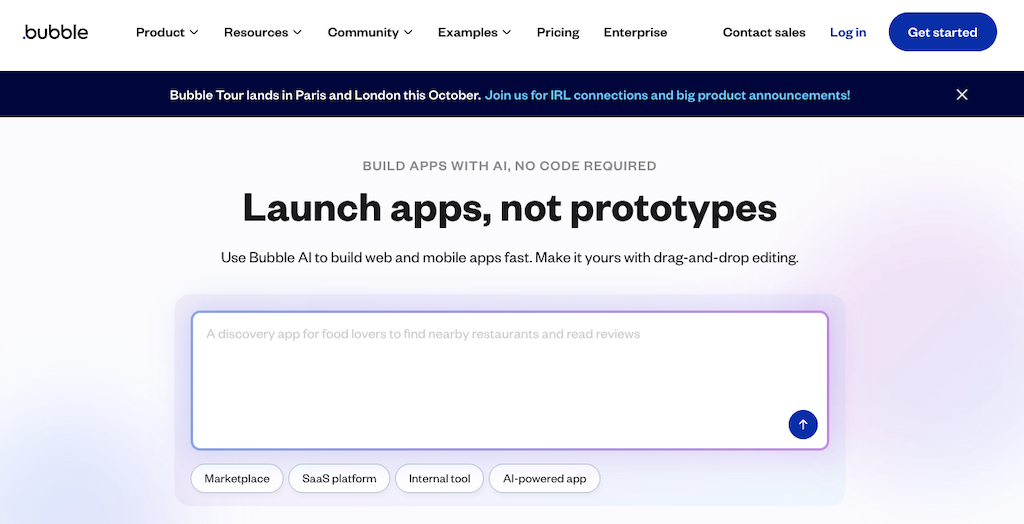Focus the app idea prompt text box
Screen dimensions: 1024x524
[510, 381]
